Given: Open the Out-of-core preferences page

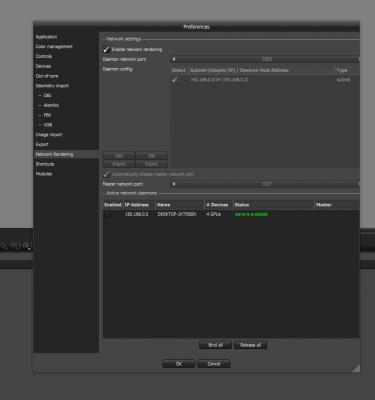Looking at the screenshot, I should pyautogui.click(x=47, y=76).
